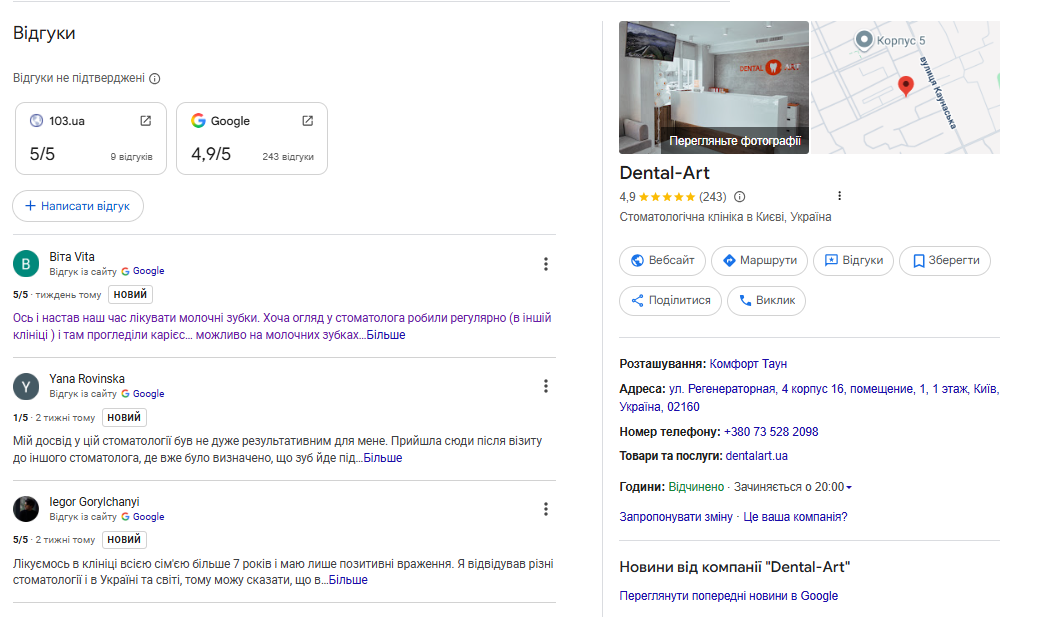Click reviewer name 'Yana Rovinska'
Image resolution: width=1040 pixels, height=617 pixels.
click(x=87, y=379)
